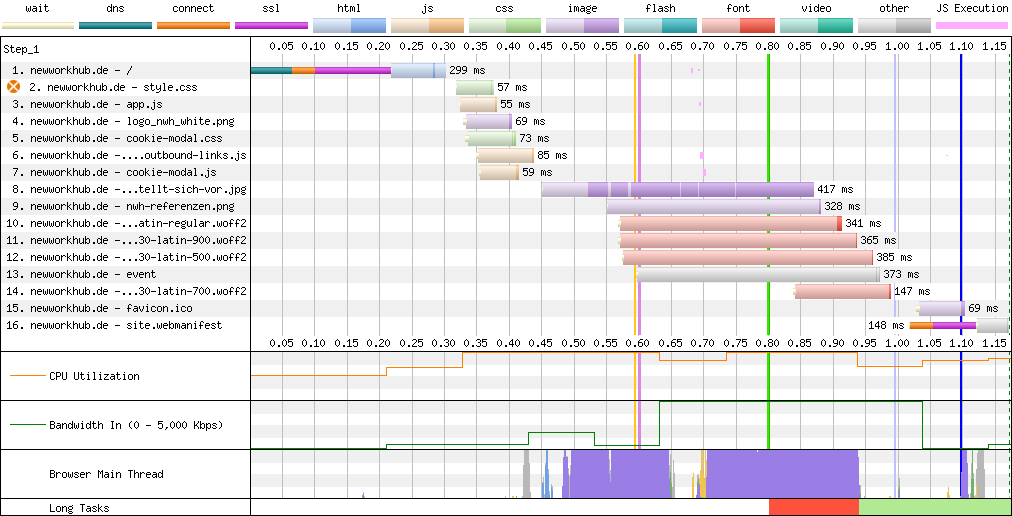The height and width of the screenshot is (516, 1012).
Task: Click the 385 ms duration label
Action: 895,257
